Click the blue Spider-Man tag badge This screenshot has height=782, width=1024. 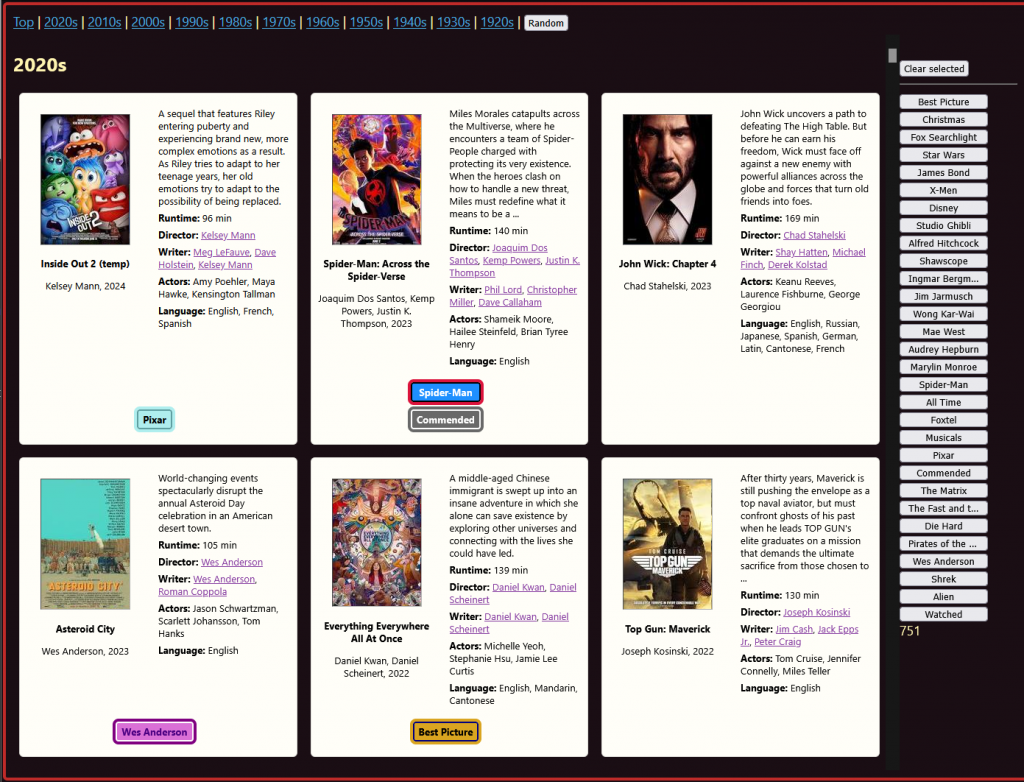(445, 392)
